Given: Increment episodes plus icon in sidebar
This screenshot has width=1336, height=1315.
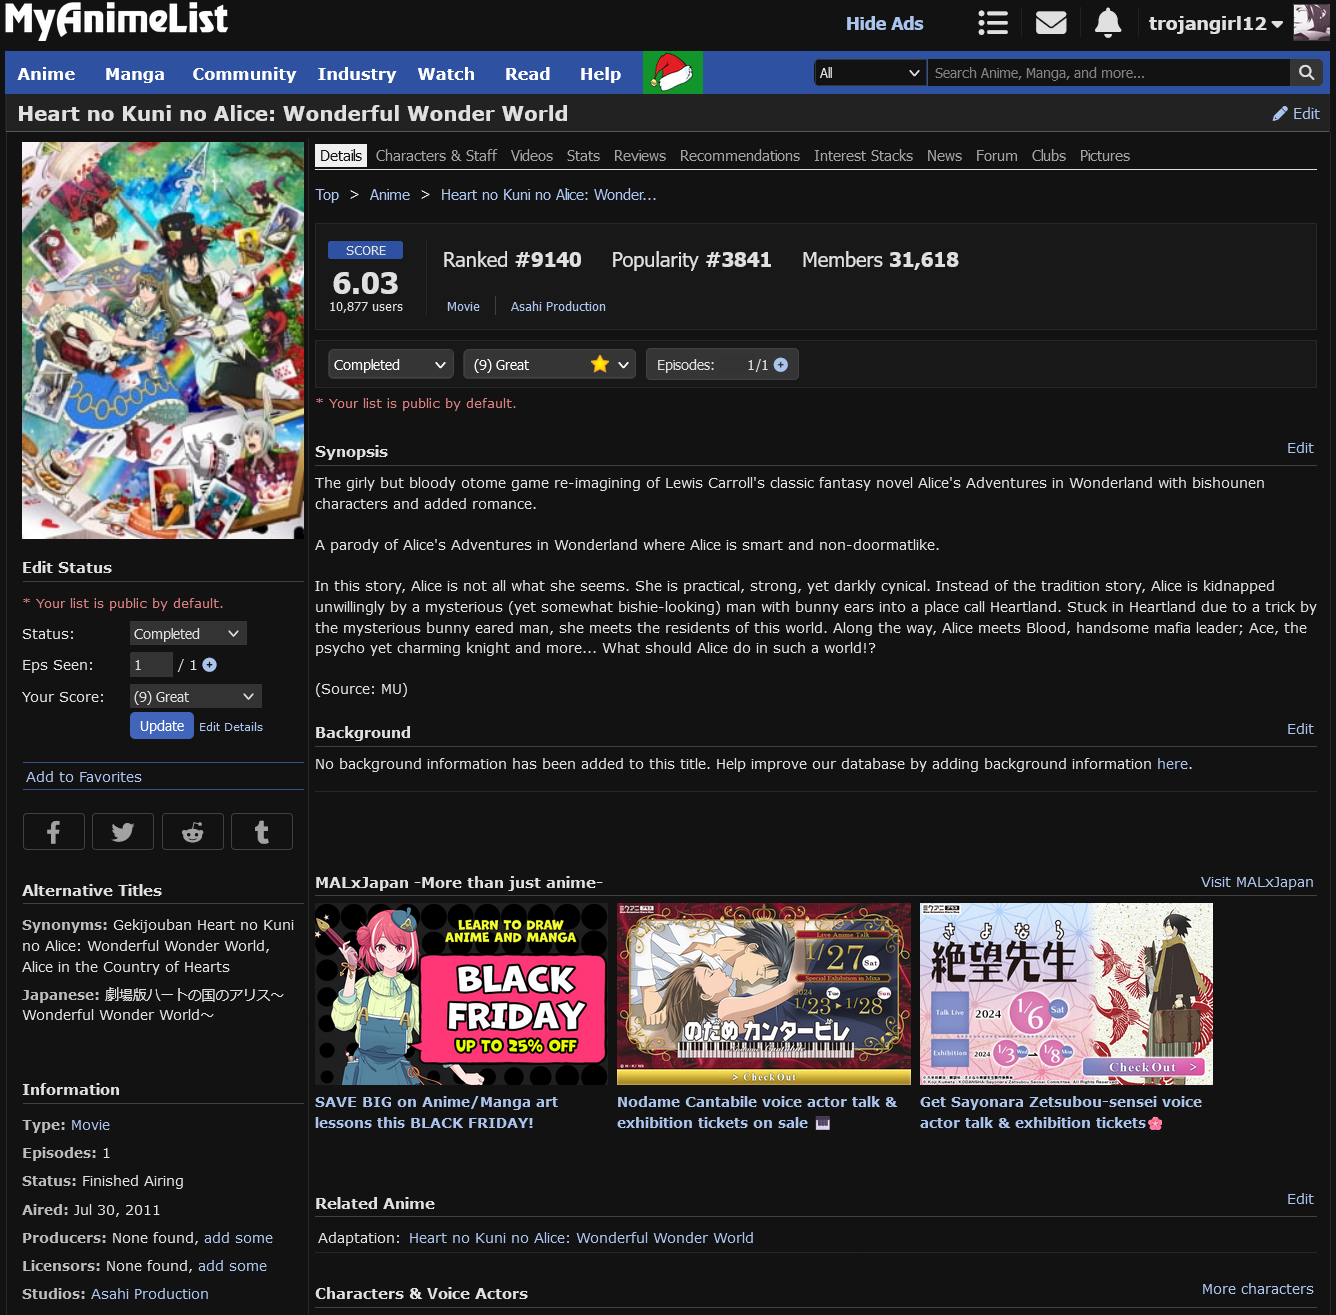Looking at the screenshot, I should (210, 665).
